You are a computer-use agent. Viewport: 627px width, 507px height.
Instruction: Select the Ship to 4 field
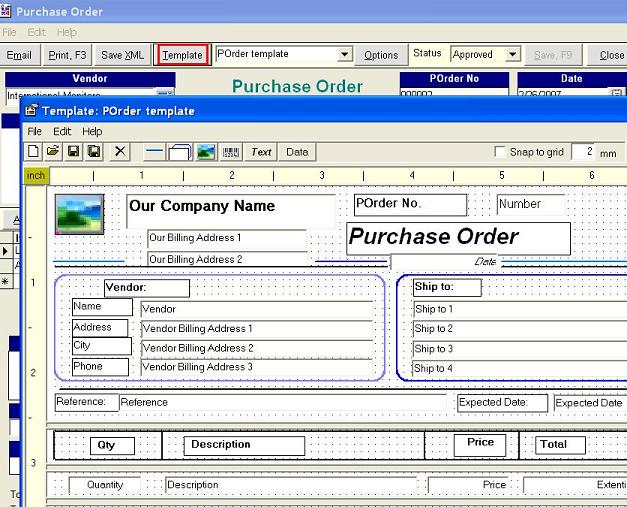[520, 368]
